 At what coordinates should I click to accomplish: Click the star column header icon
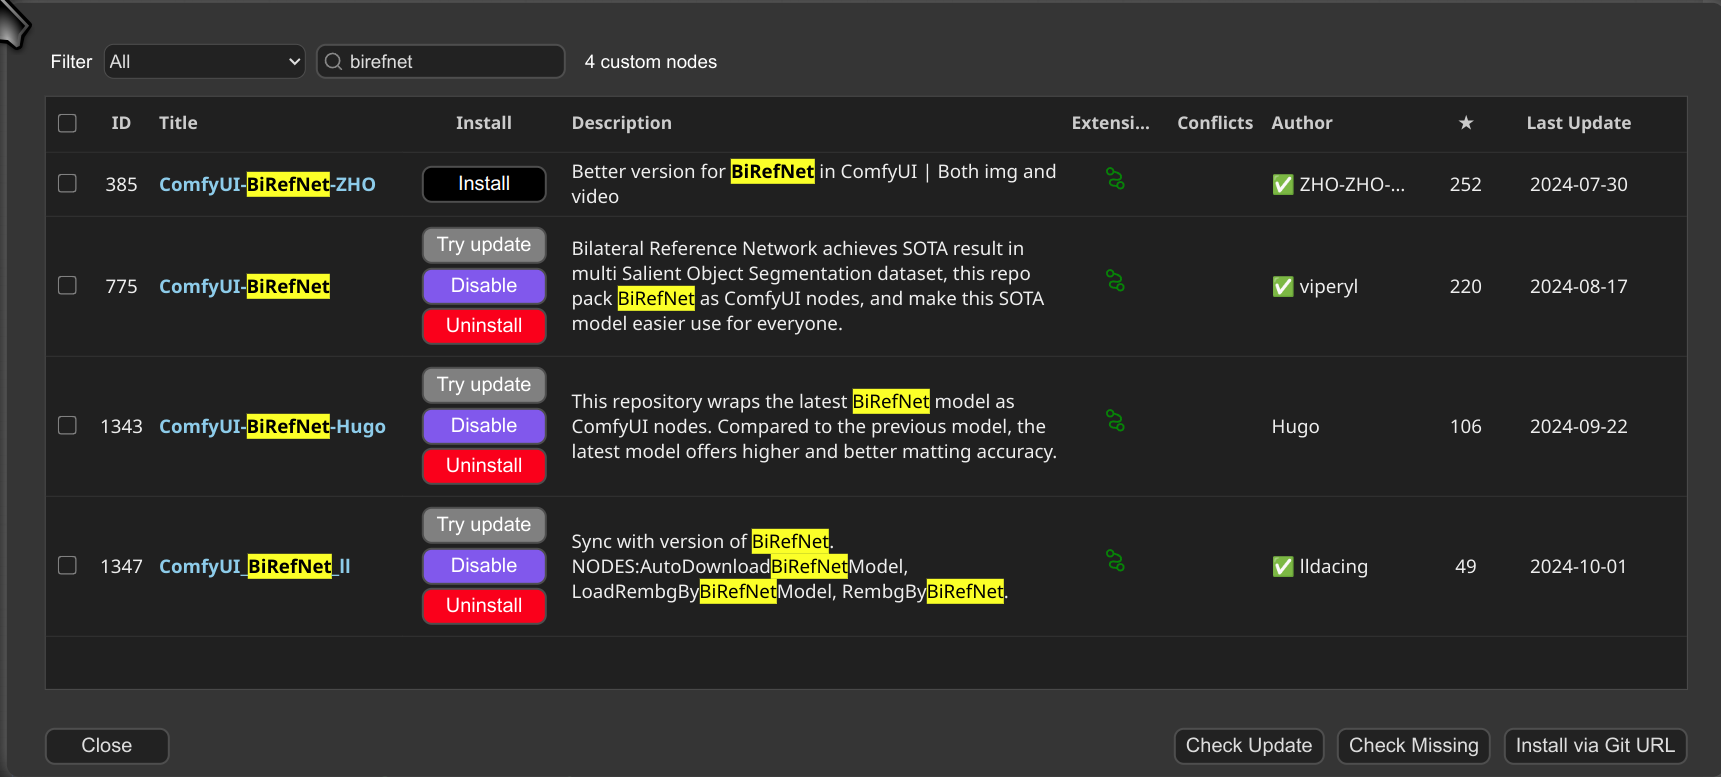click(x=1465, y=123)
